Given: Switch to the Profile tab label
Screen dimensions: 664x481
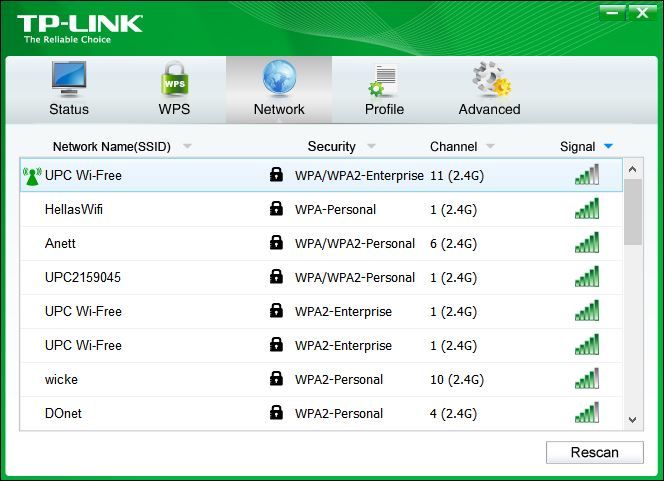Looking at the screenshot, I should click(x=384, y=109).
